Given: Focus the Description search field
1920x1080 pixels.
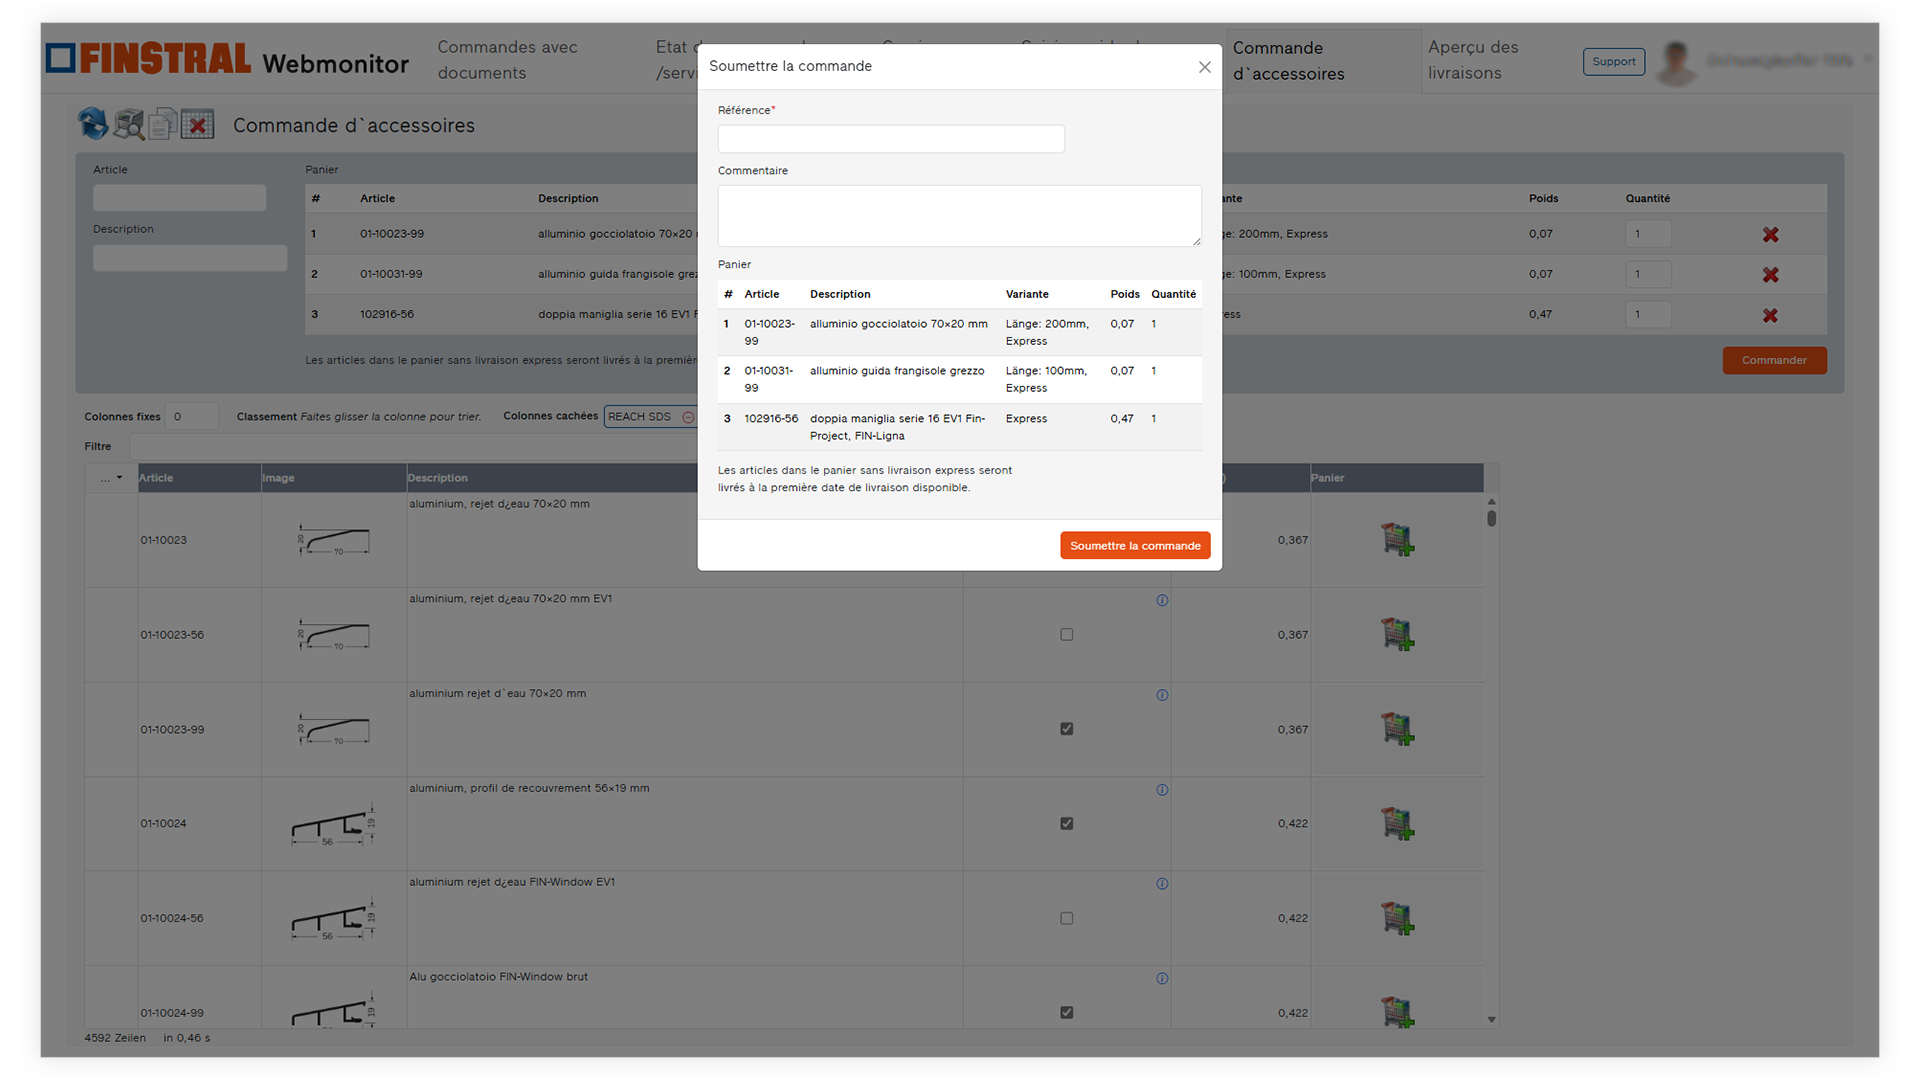Looking at the screenshot, I should (190, 258).
